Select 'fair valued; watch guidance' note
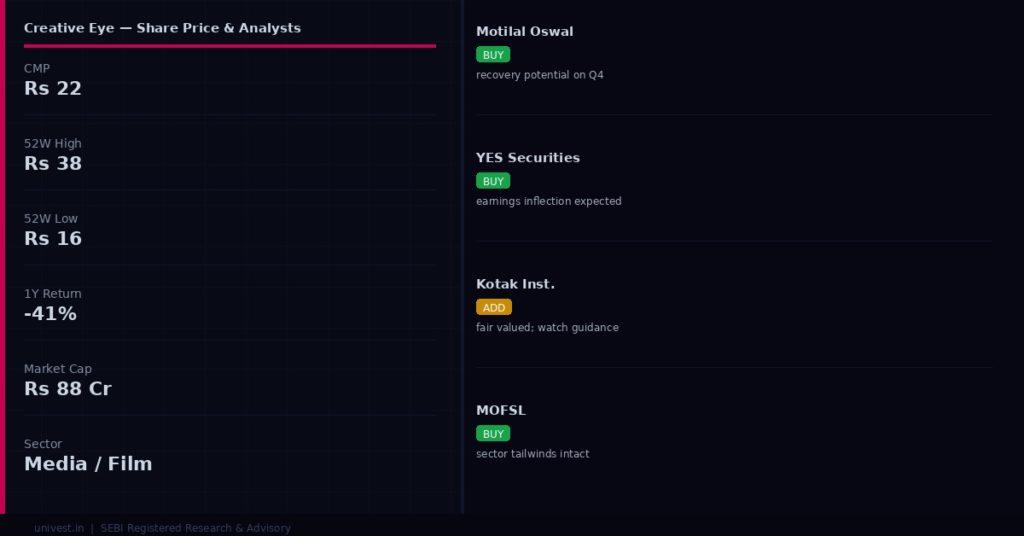The width and height of the screenshot is (1024, 536). point(547,328)
